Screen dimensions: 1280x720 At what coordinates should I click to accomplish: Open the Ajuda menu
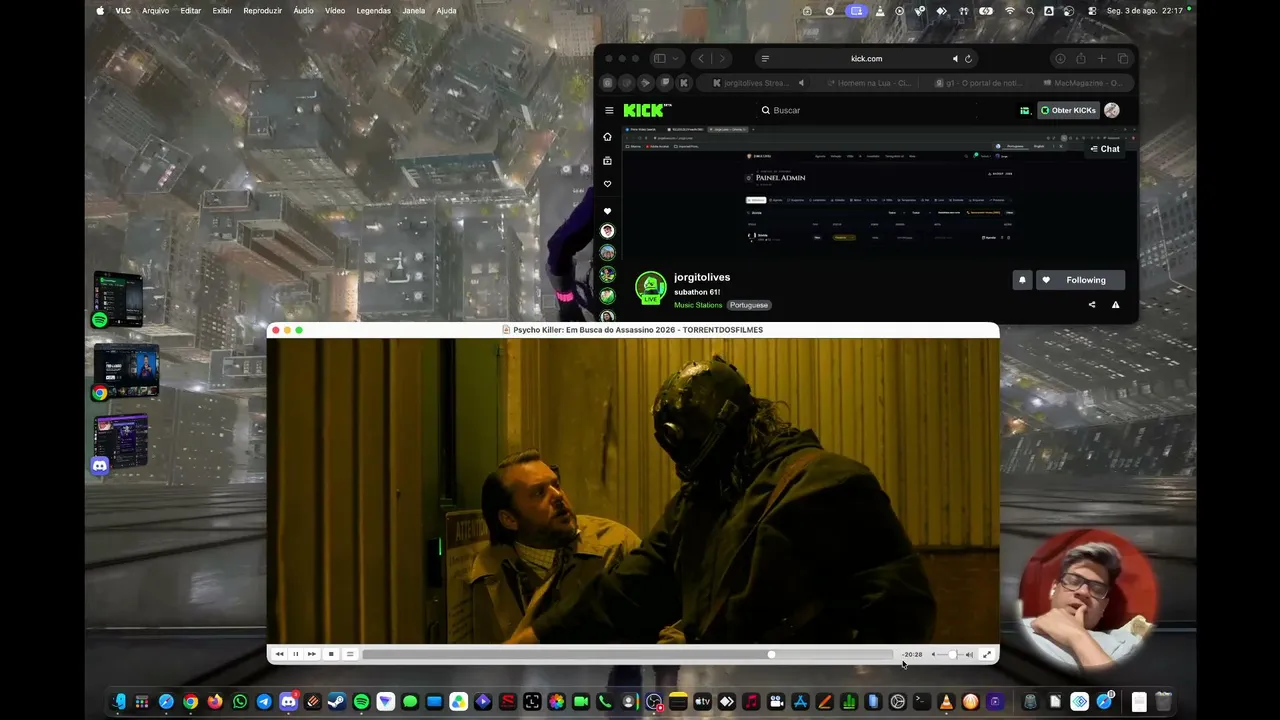pos(447,11)
